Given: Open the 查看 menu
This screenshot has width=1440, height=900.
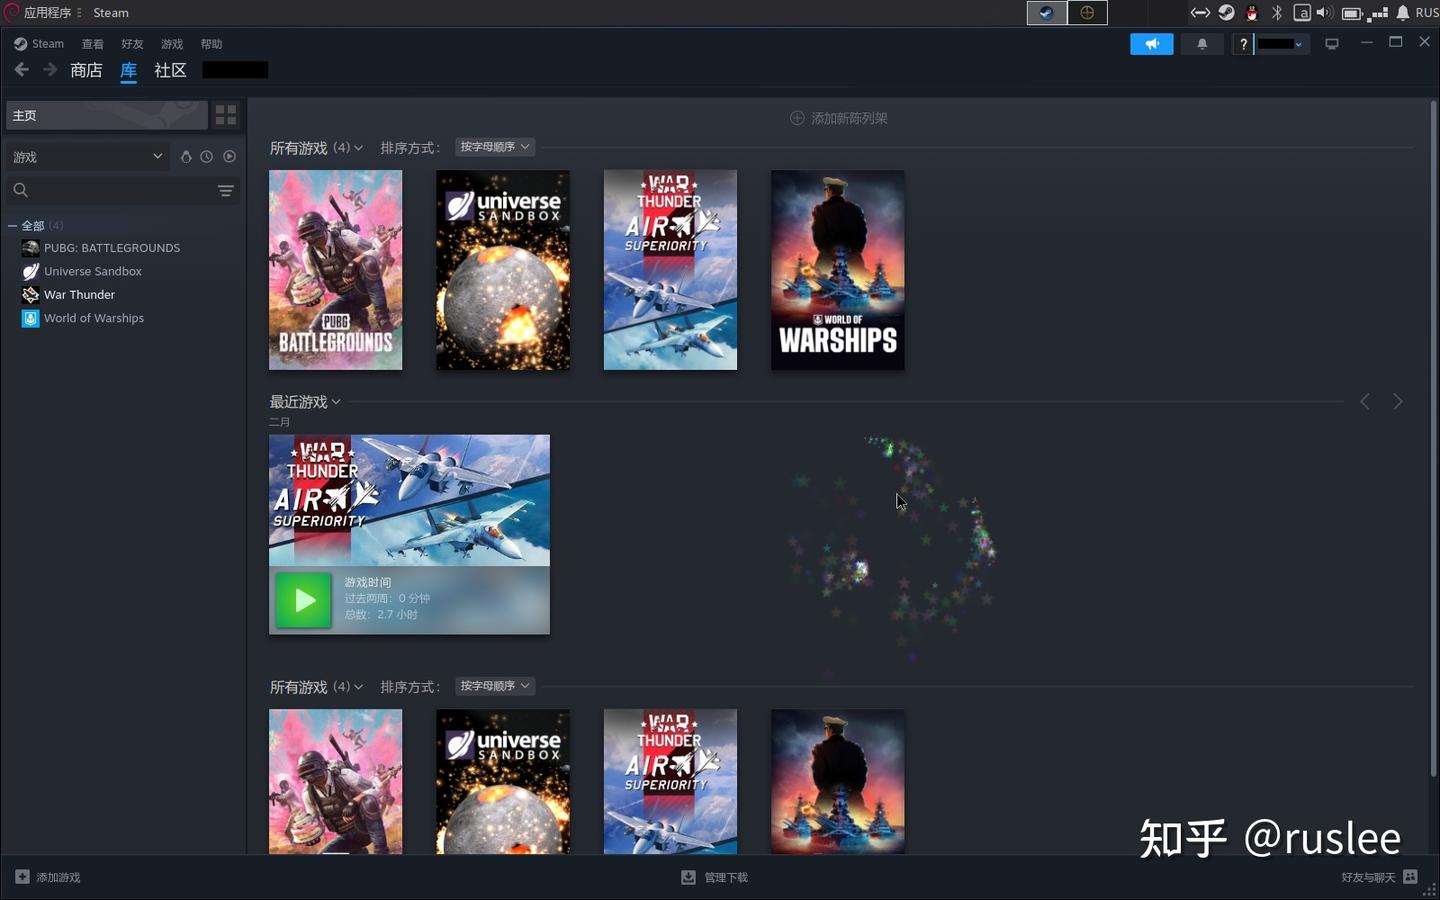Looking at the screenshot, I should tap(93, 44).
